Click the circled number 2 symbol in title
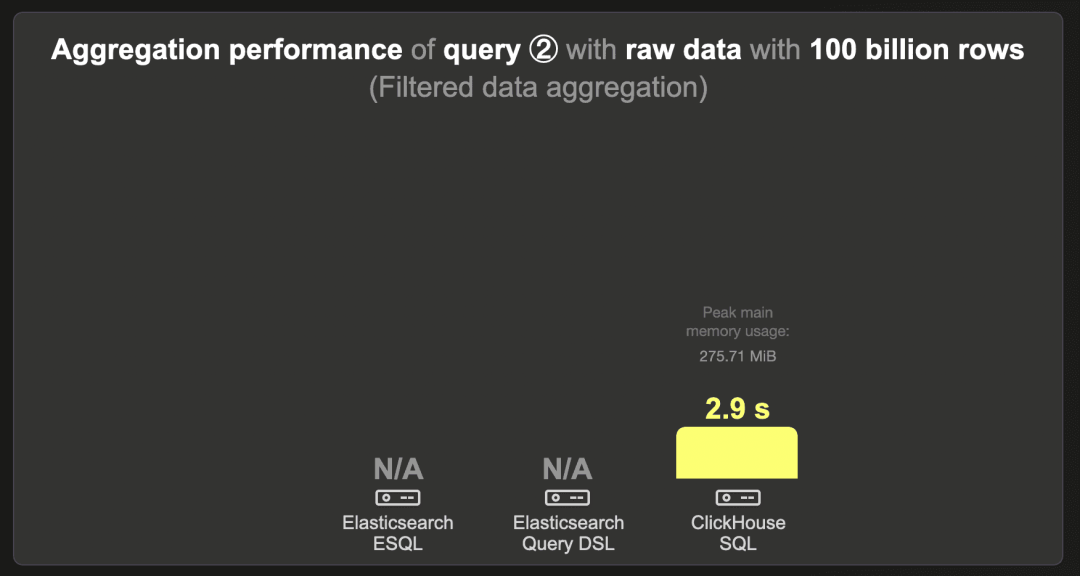This screenshot has width=1080, height=576. [x=545, y=50]
